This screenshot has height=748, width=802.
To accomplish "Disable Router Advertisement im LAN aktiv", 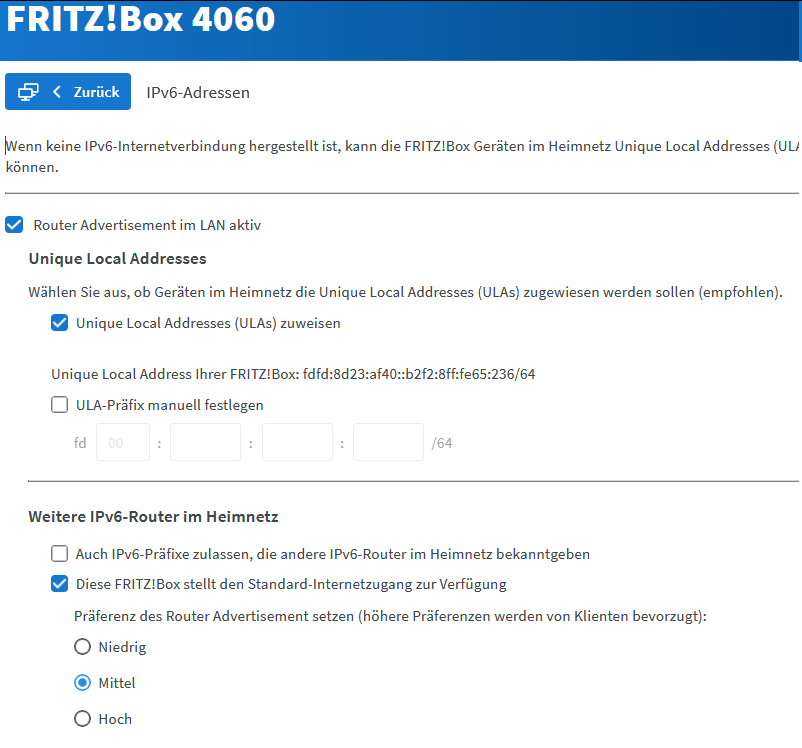I will pos(14,225).
